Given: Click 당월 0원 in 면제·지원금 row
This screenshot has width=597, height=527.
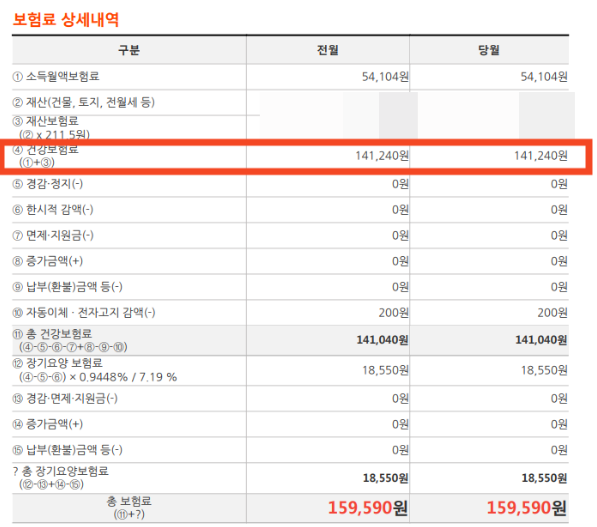Looking at the screenshot, I should pyautogui.click(x=559, y=236).
